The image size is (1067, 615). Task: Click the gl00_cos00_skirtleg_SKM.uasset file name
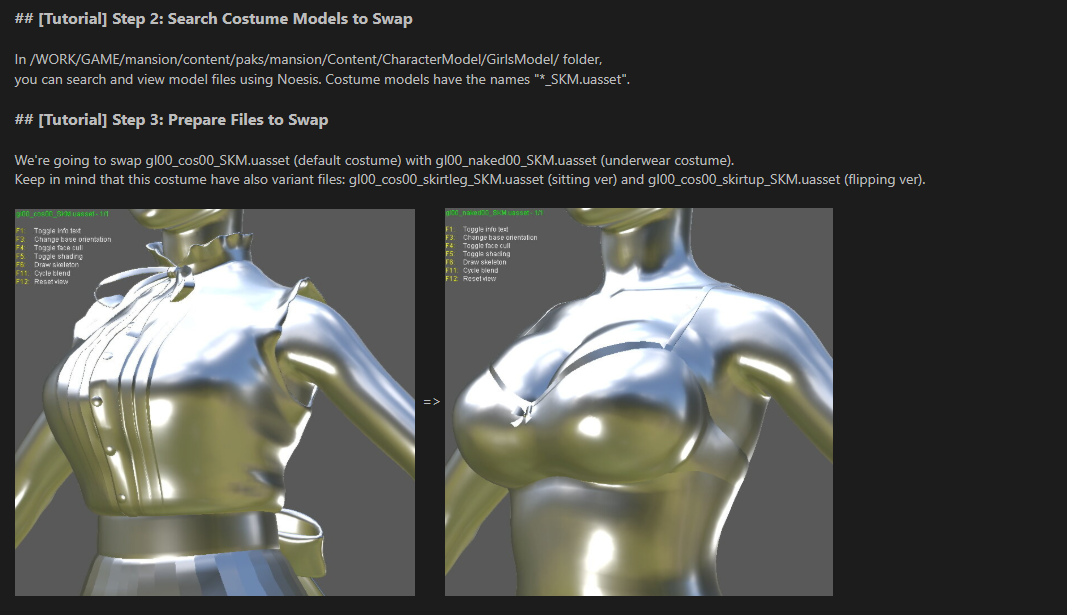pos(446,180)
